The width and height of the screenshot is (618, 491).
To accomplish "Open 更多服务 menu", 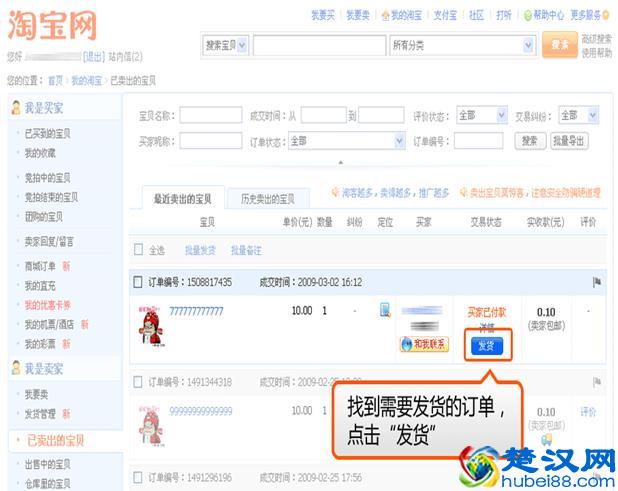I will (x=590, y=15).
